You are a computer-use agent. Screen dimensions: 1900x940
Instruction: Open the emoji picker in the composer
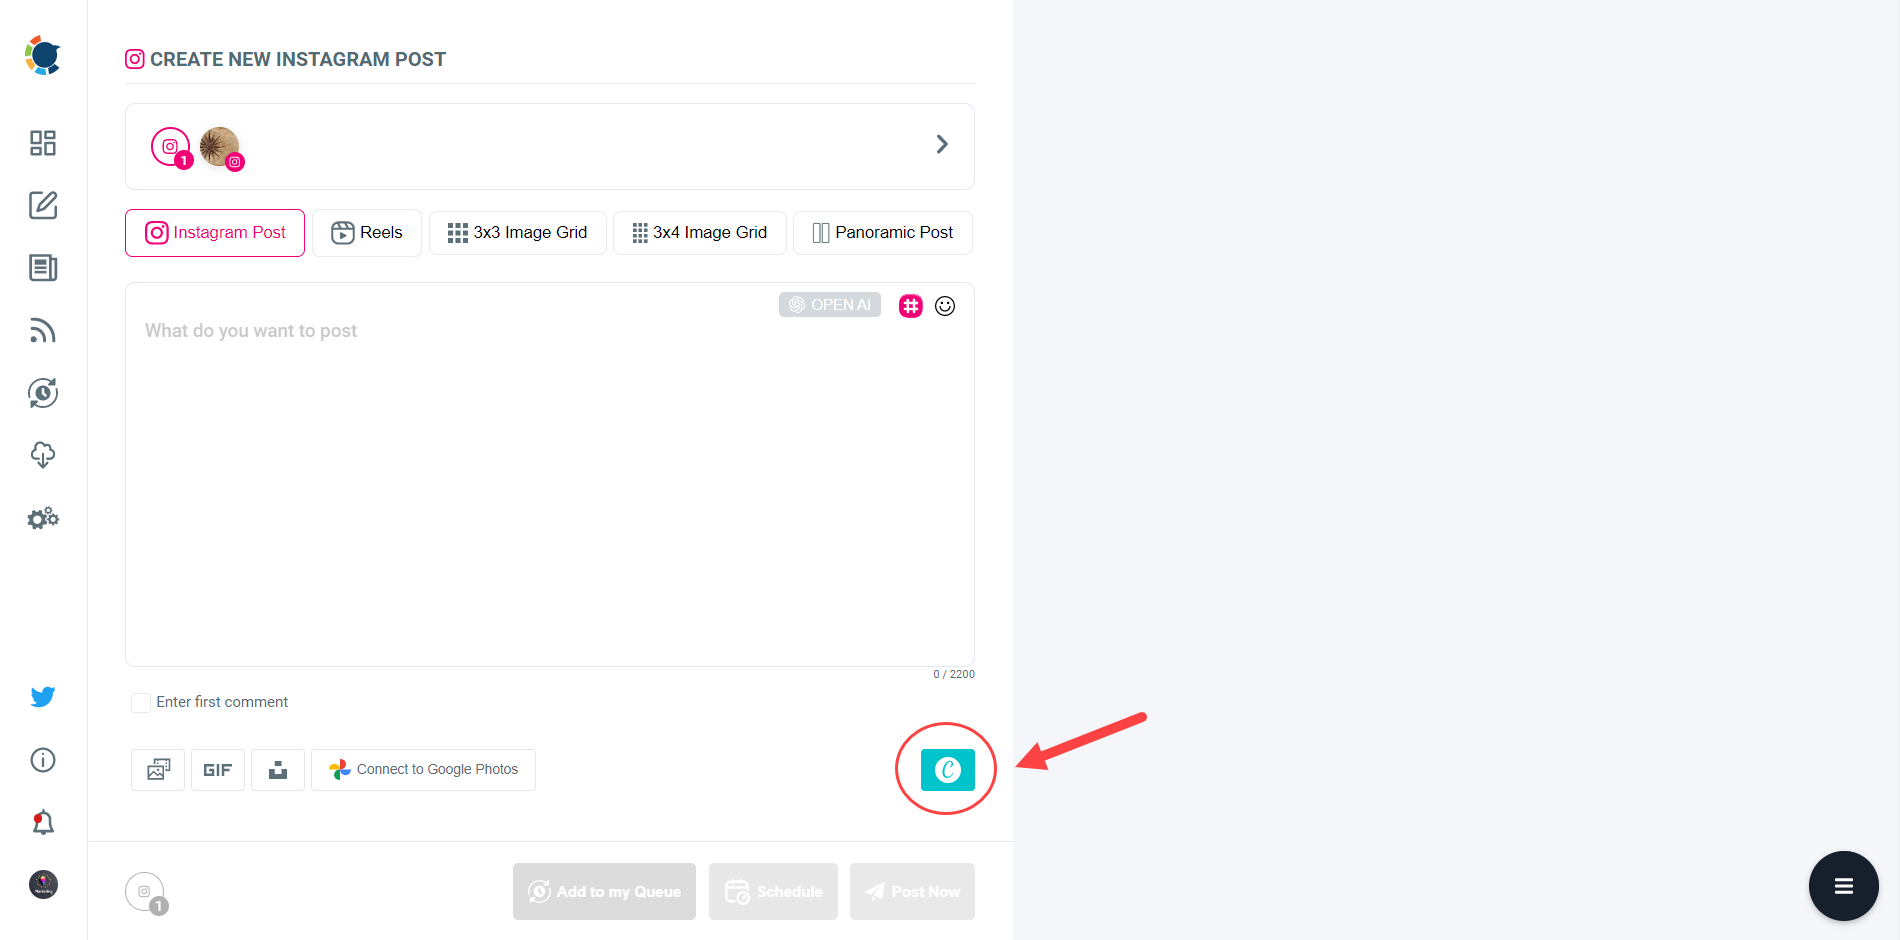(945, 306)
